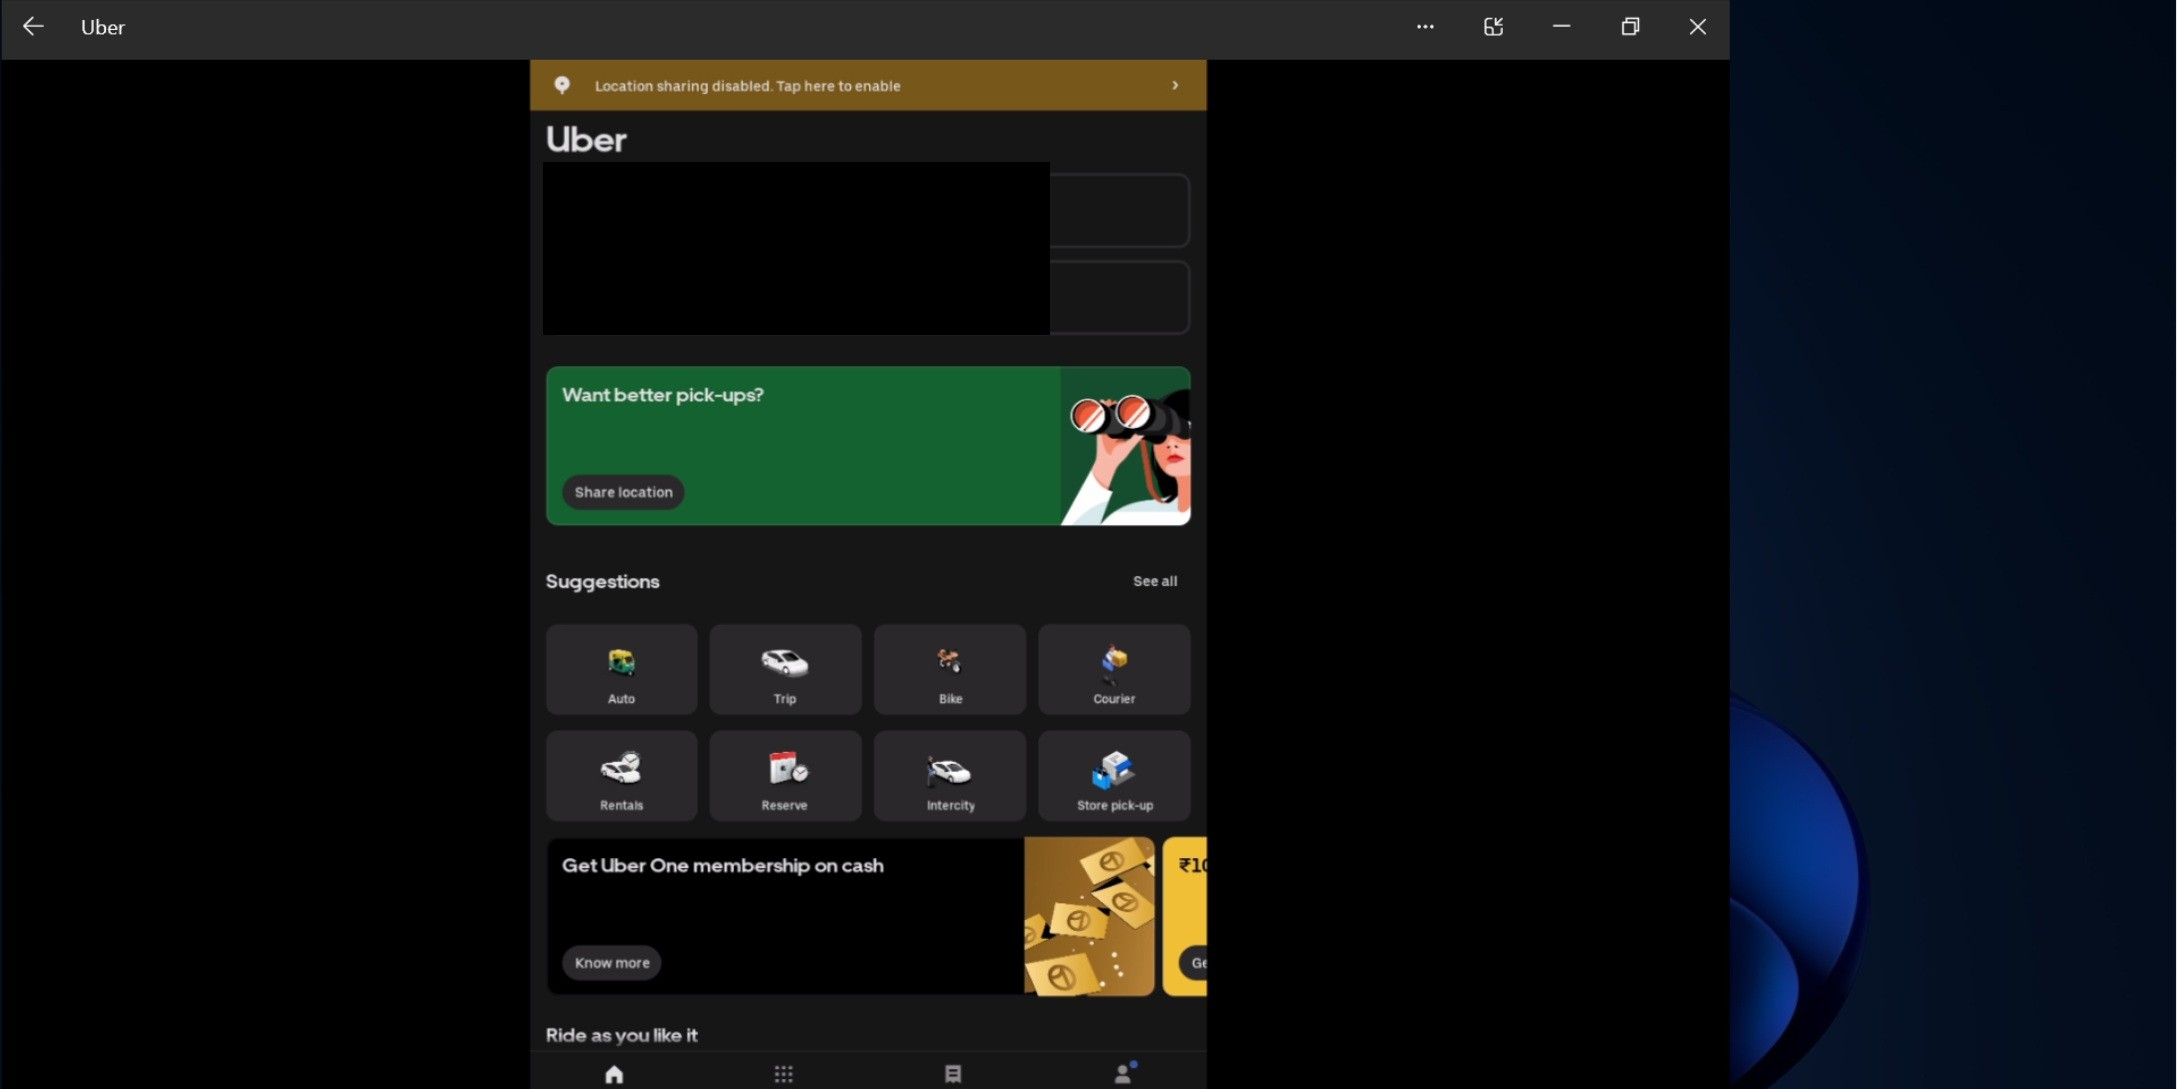The image size is (2178, 1089).
Task: Click the pop-out window icon in title bar
Action: [1493, 27]
